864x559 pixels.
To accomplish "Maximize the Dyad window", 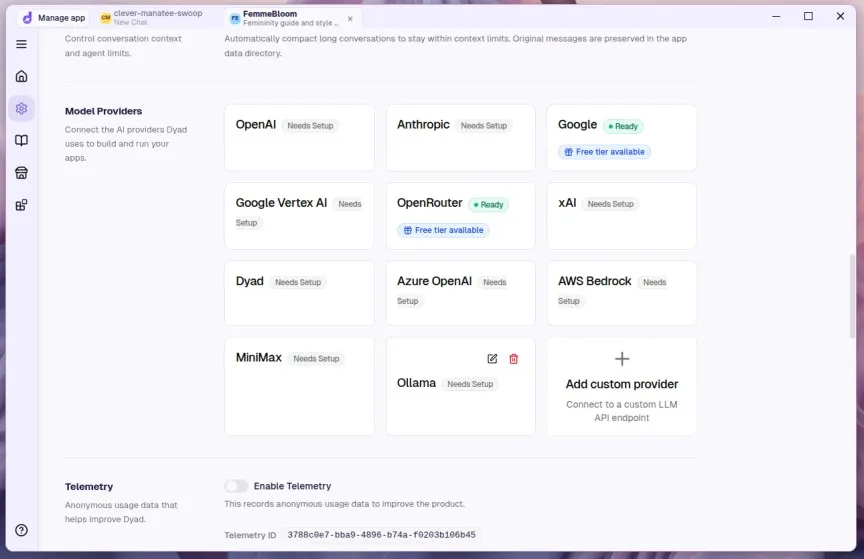I will [x=808, y=17].
